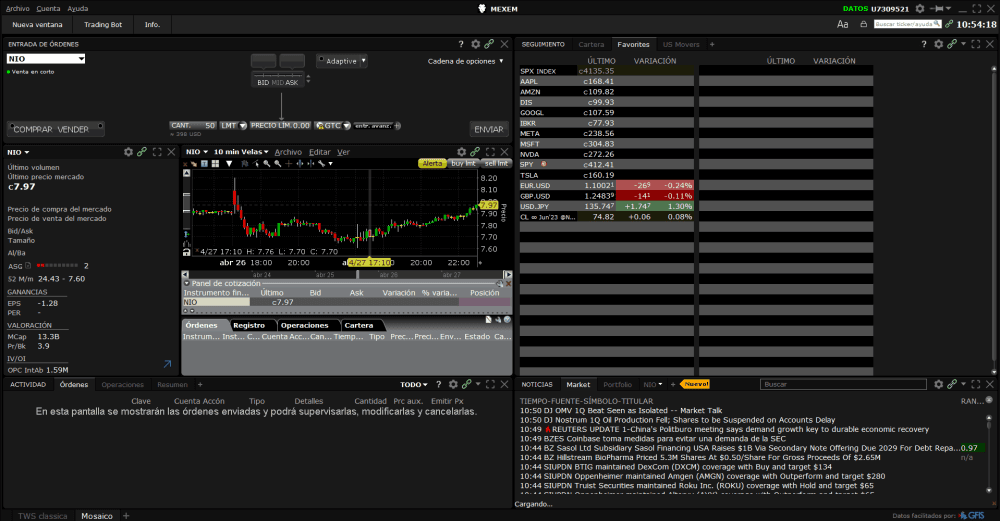The image size is (1000, 521).
Task: Select the crosshair tool in chart toolbar
Action: coord(288,164)
